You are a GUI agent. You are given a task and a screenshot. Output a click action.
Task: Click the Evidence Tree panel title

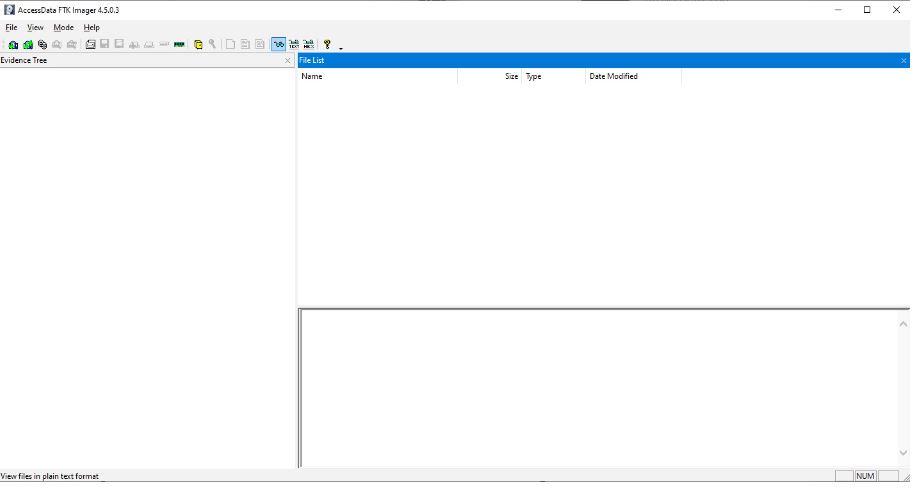[24, 60]
